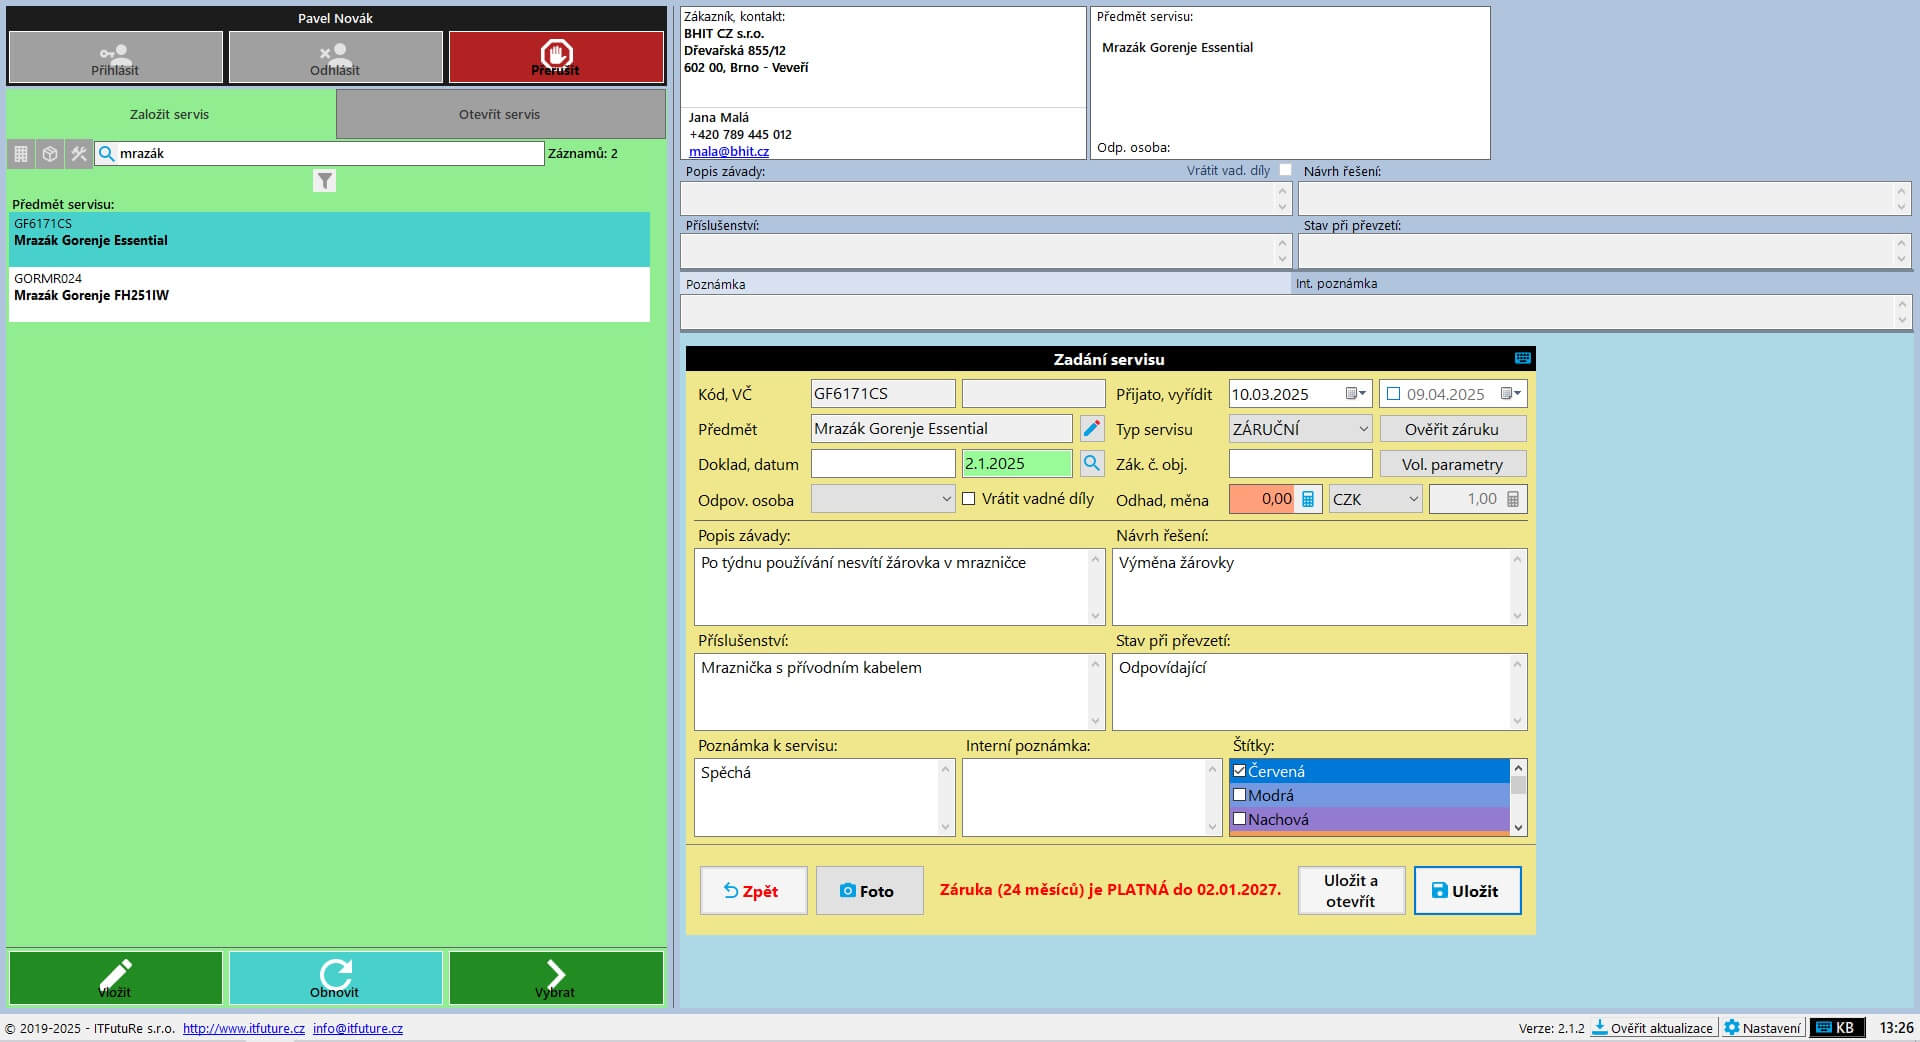
Task: Click the Obnovit refresh button
Action: click(335, 977)
